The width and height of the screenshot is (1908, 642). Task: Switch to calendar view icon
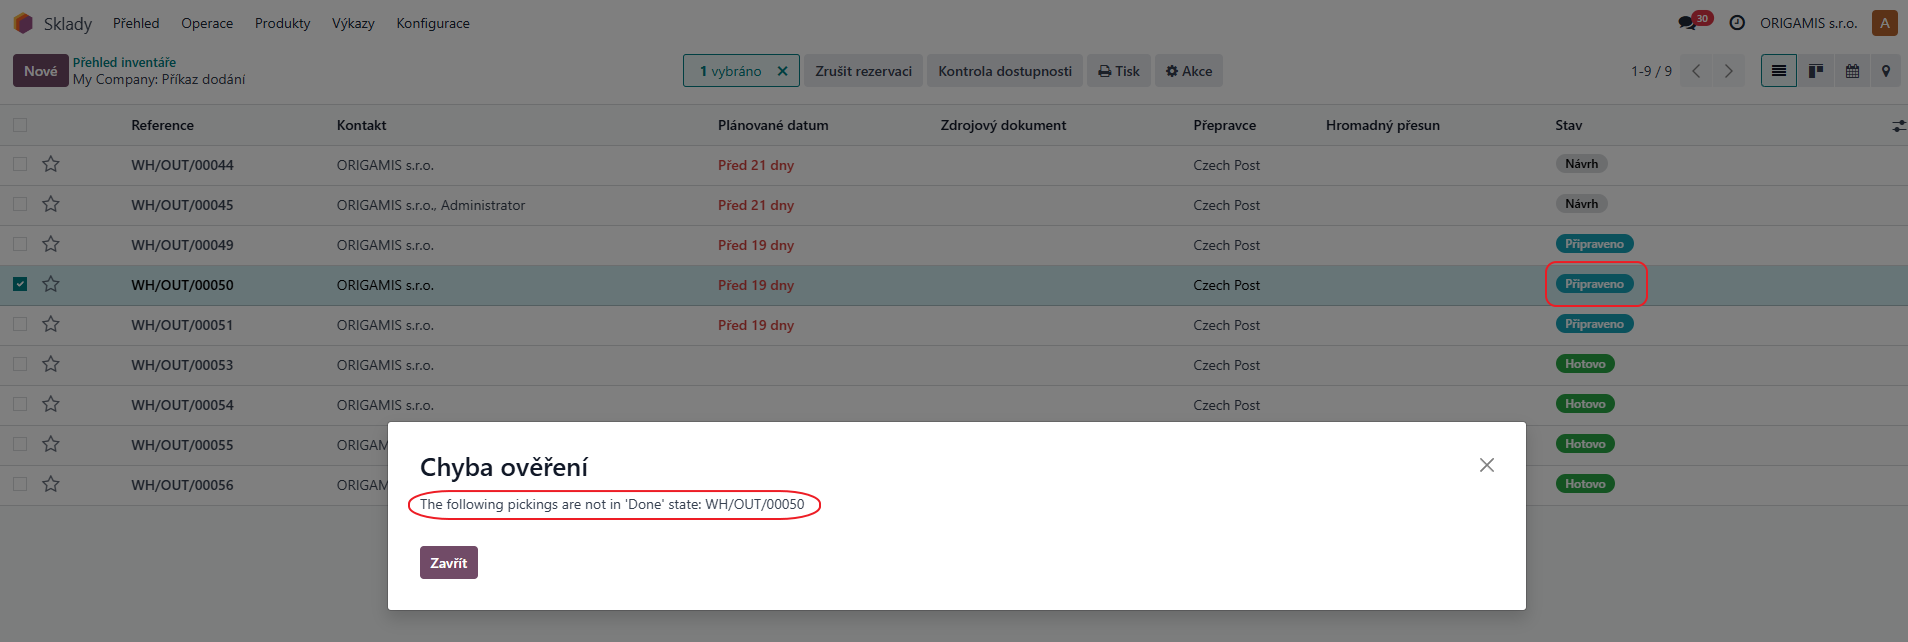pyautogui.click(x=1852, y=71)
